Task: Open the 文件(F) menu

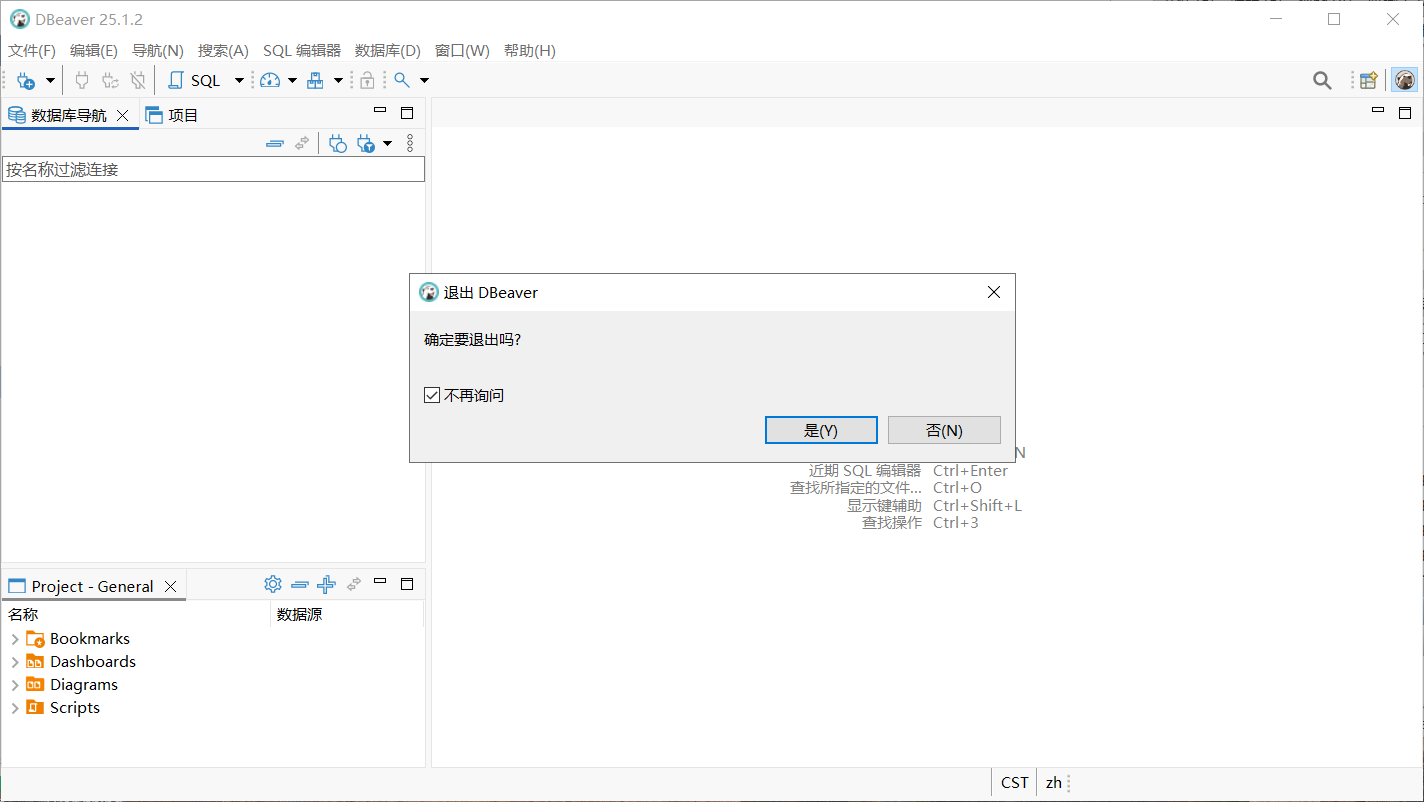Action: click(32, 51)
